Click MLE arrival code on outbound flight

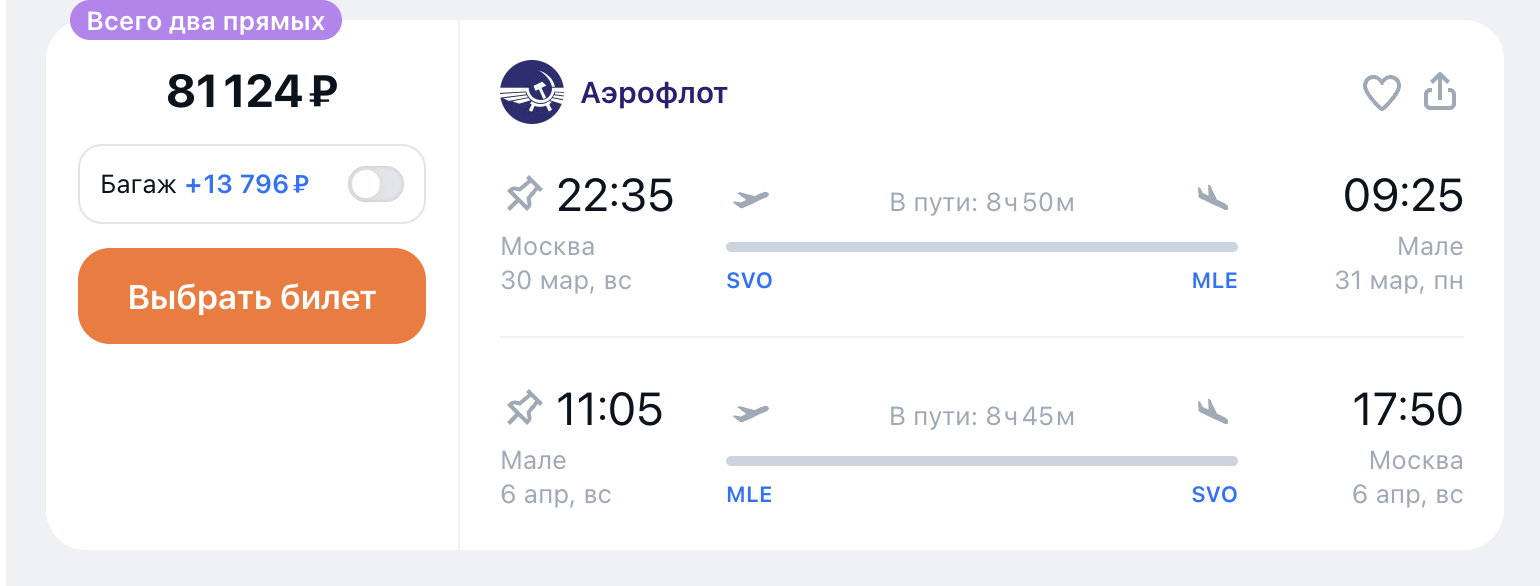click(x=1214, y=281)
